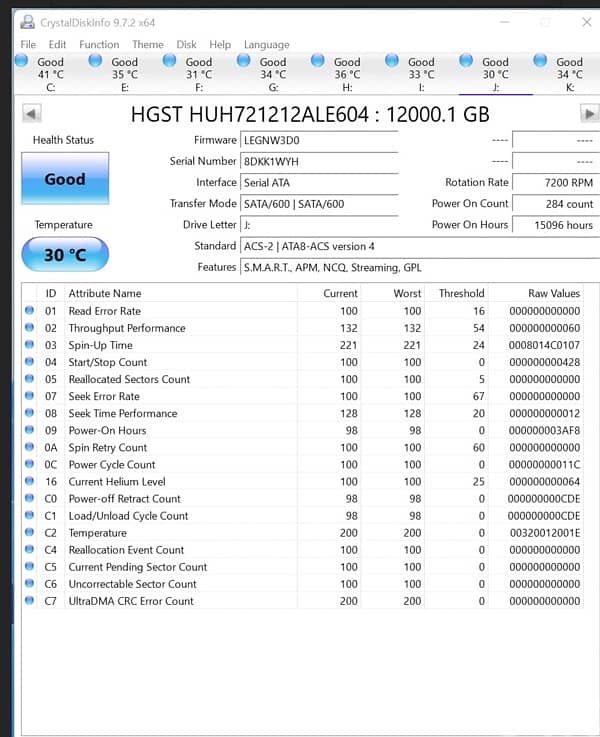
Task: Click raw value 00320012001E in Temperature row
Action: pos(545,533)
